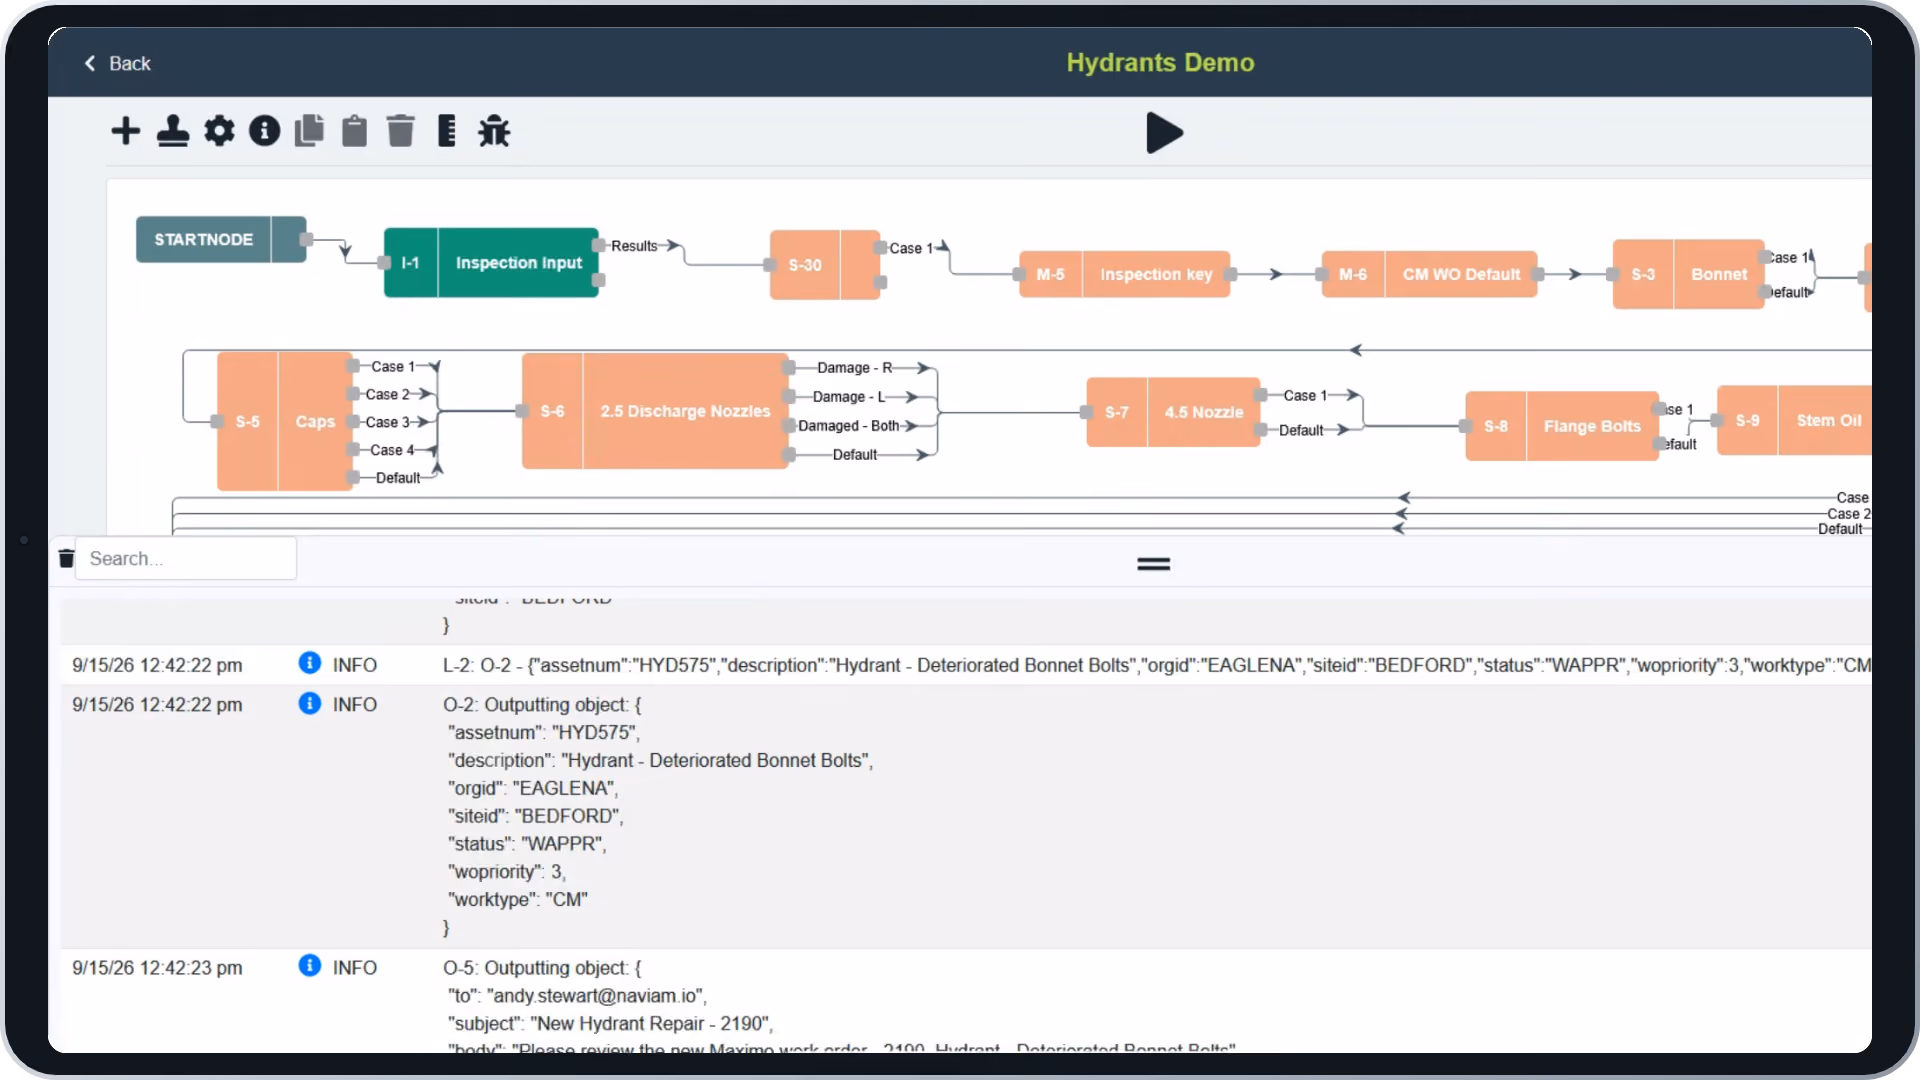Select the STARTNODE node
Image resolution: width=1920 pixels, height=1080 pixels.
point(220,240)
